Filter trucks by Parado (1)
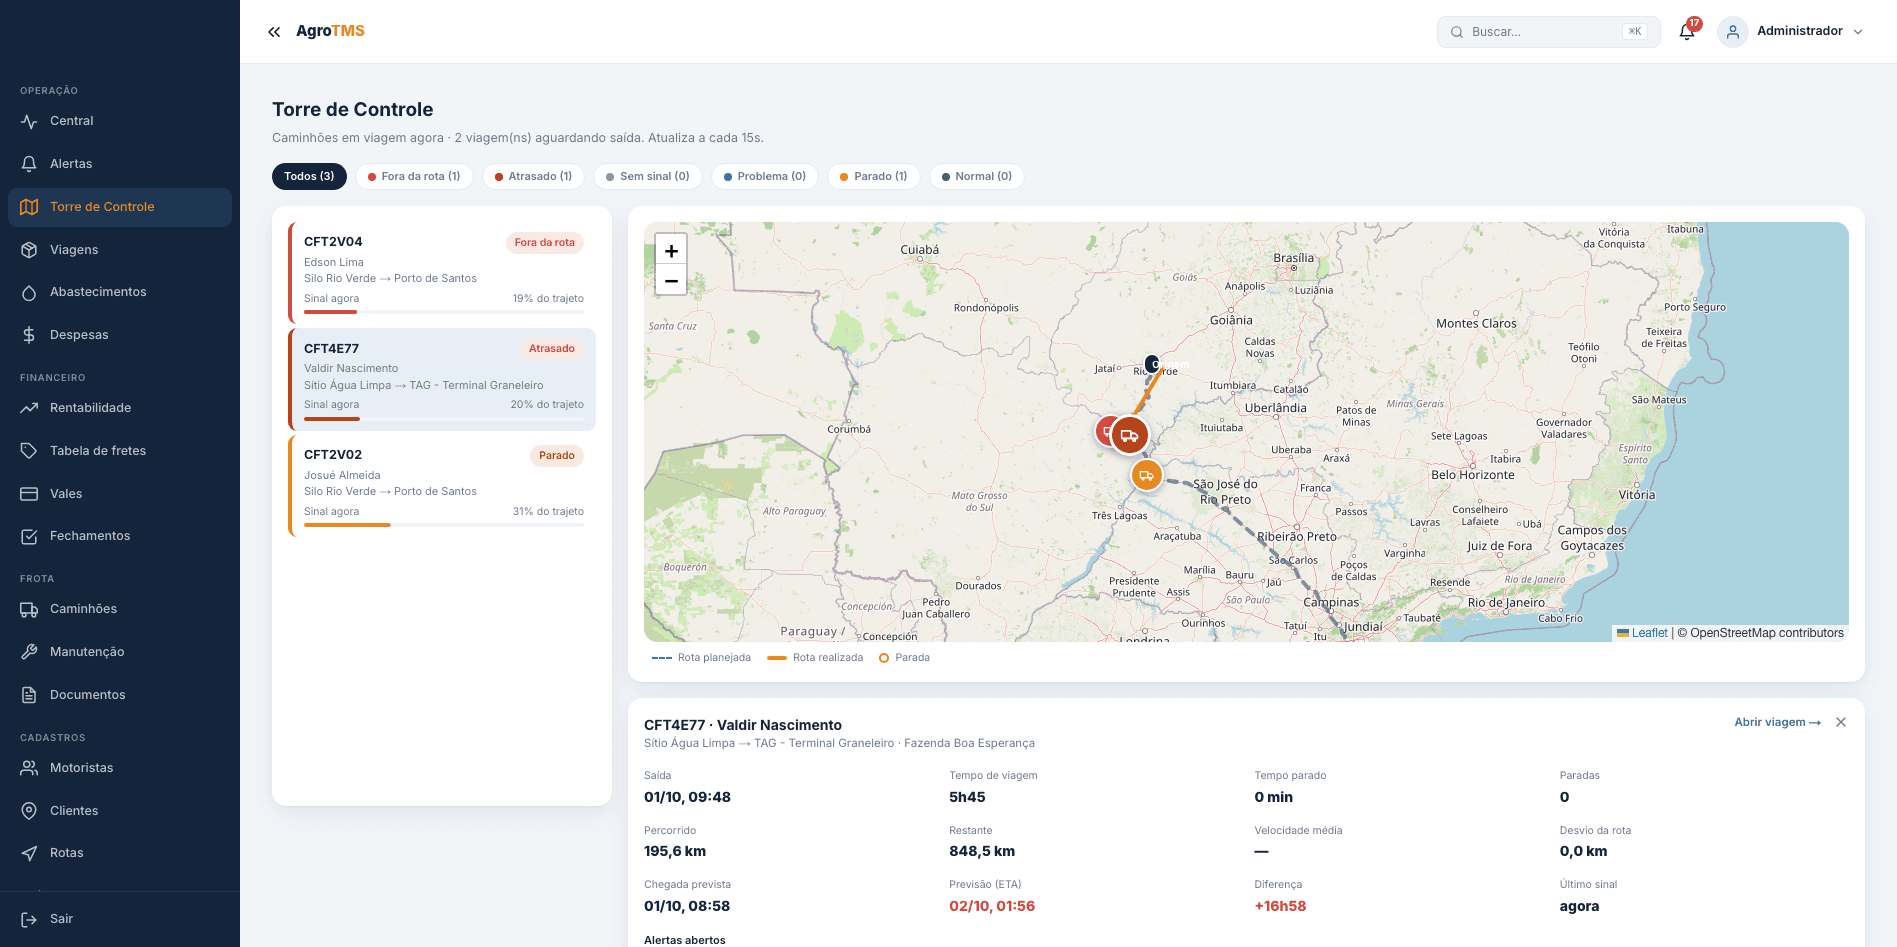The image size is (1897, 947). click(x=874, y=176)
